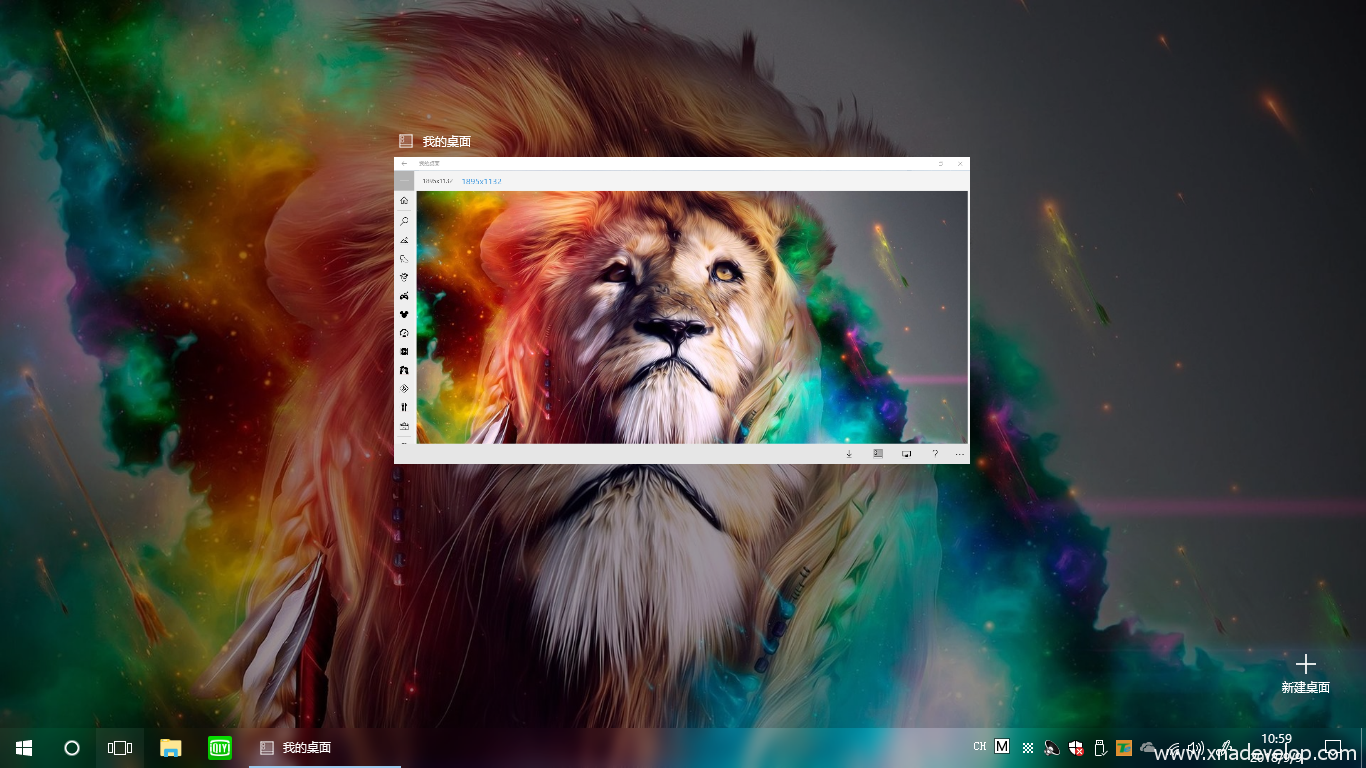Toggle Task View button on the taskbar
The height and width of the screenshot is (768, 1366).
coord(120,747)
